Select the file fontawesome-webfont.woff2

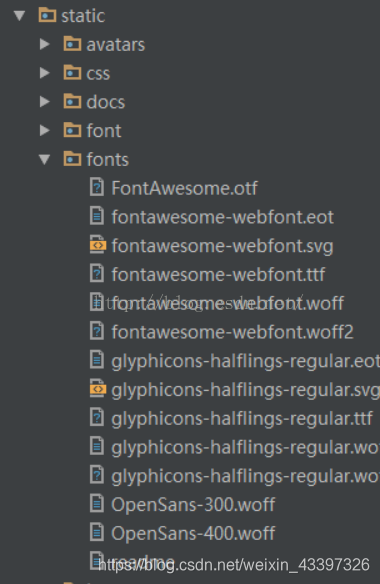click(x=232, y=332)
